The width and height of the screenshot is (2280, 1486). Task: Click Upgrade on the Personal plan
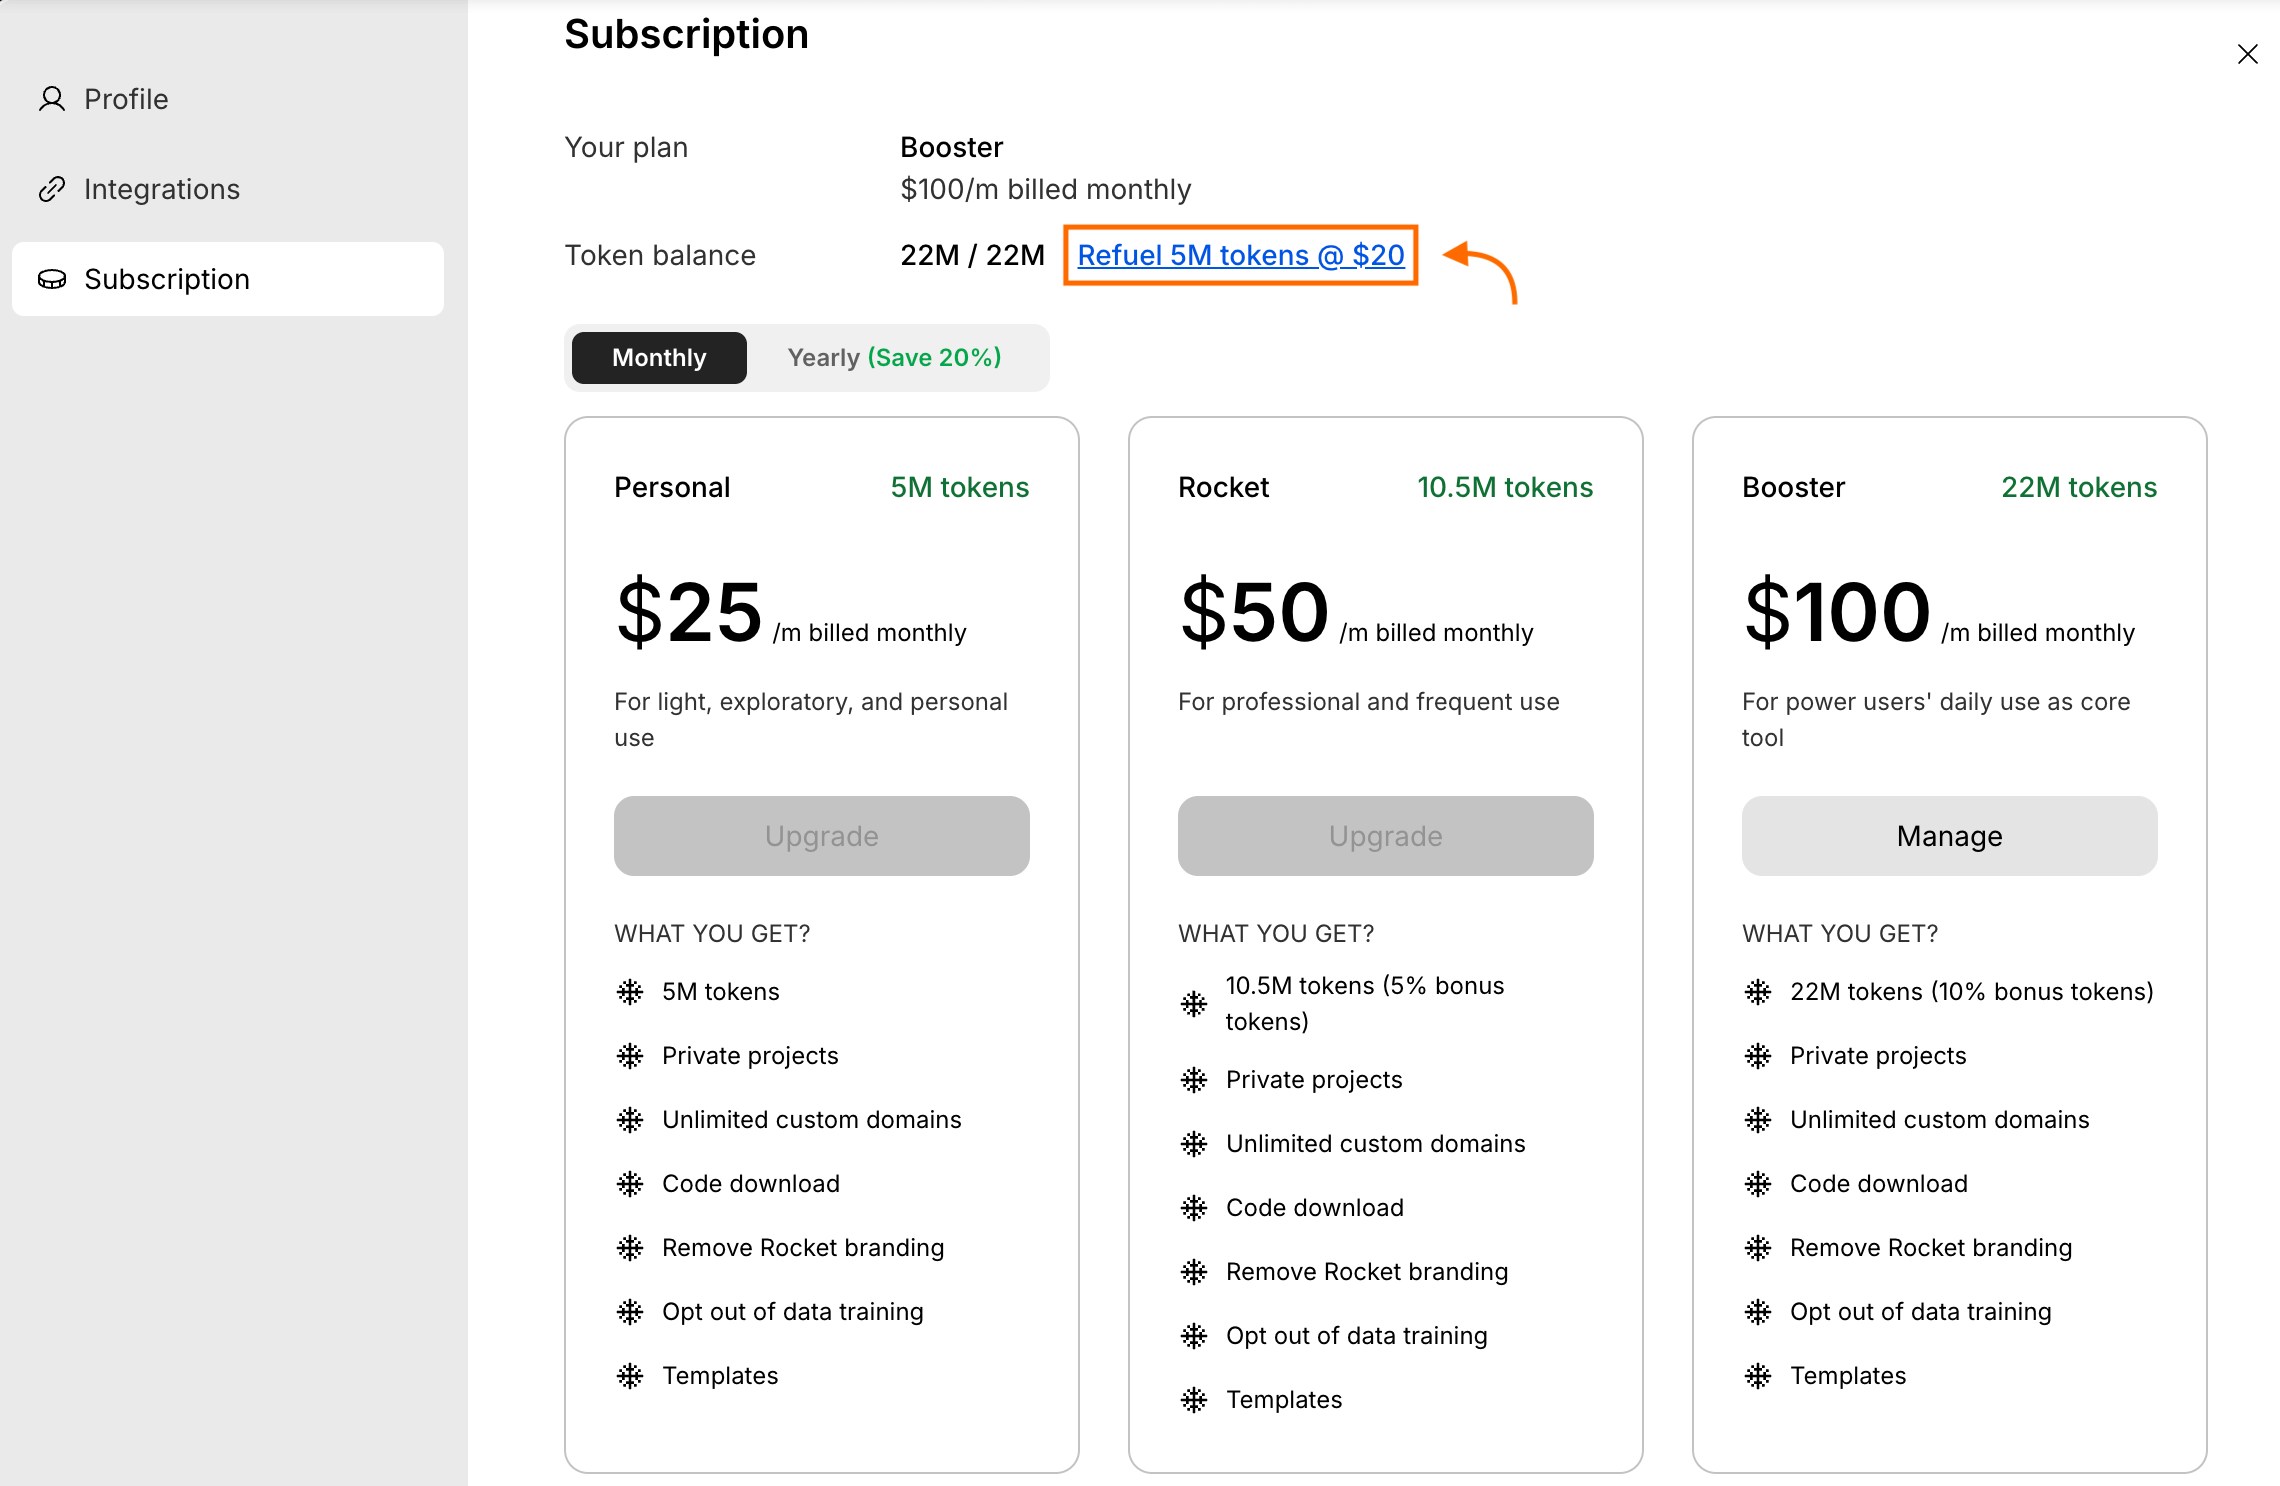[820, 836]
